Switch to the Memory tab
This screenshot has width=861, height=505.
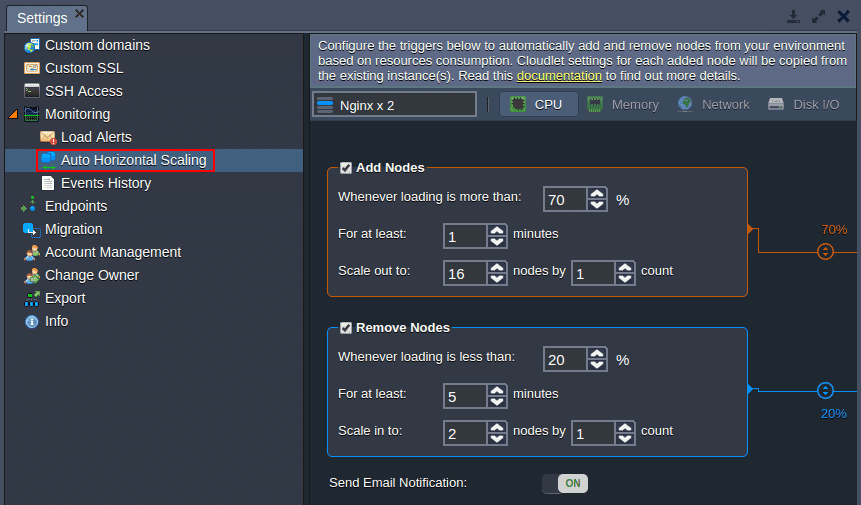623,104
